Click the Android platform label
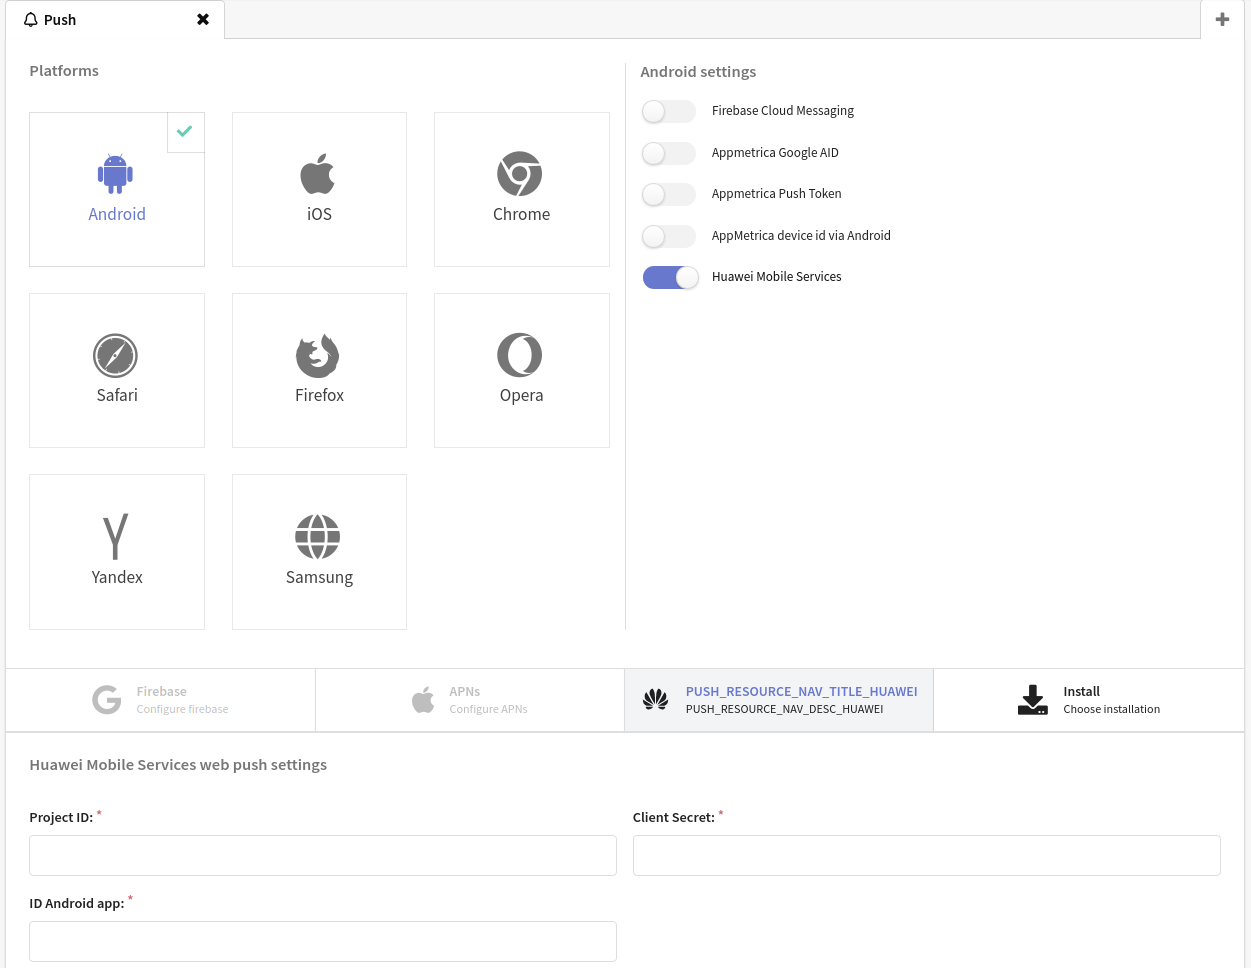 click(x=117, y=214)
